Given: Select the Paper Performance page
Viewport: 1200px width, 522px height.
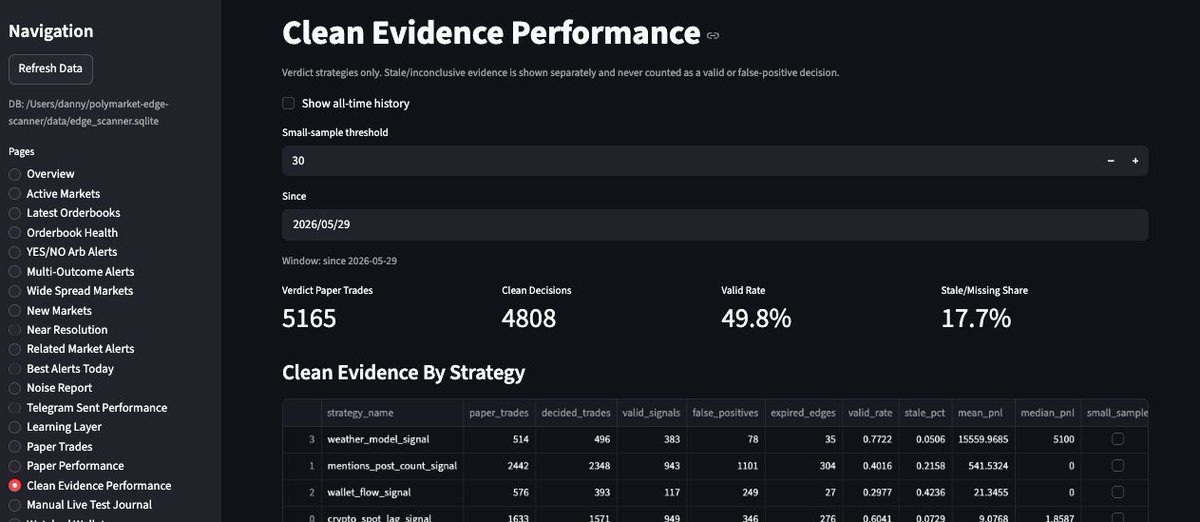Looking at the screenshot, I should point(66,466).
